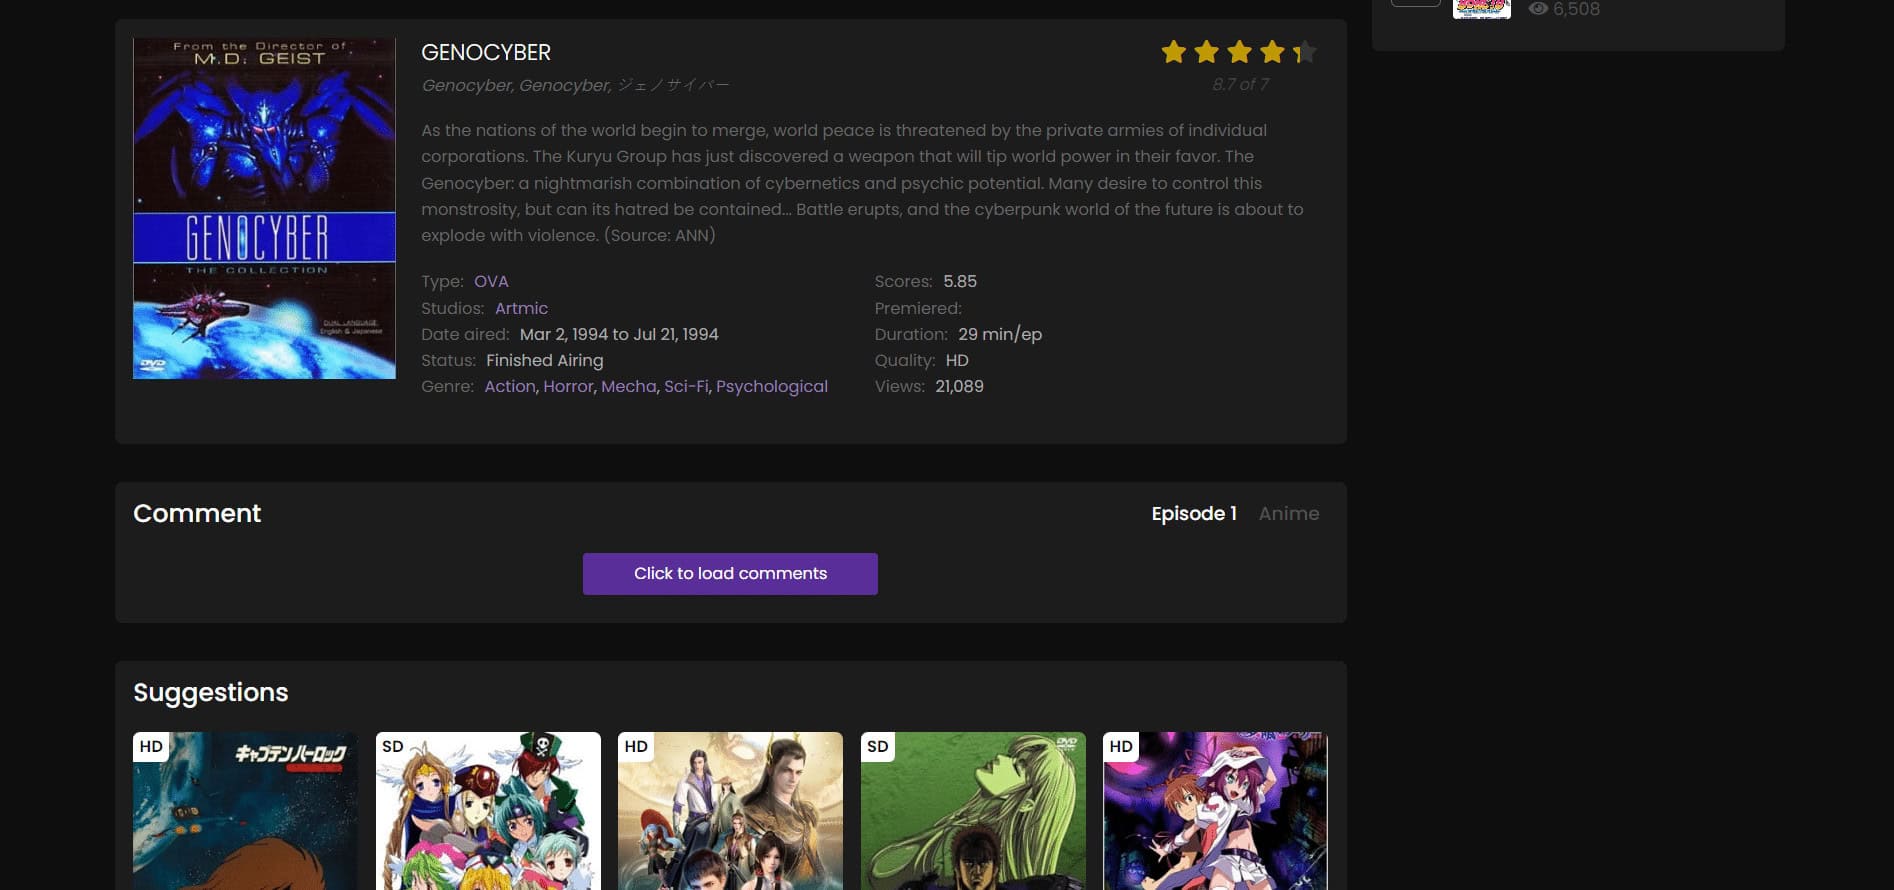The height and width of the screenshot is (890, 1894).
Task: Click the 'Premiered:' label
Action: tap(918, 308)
